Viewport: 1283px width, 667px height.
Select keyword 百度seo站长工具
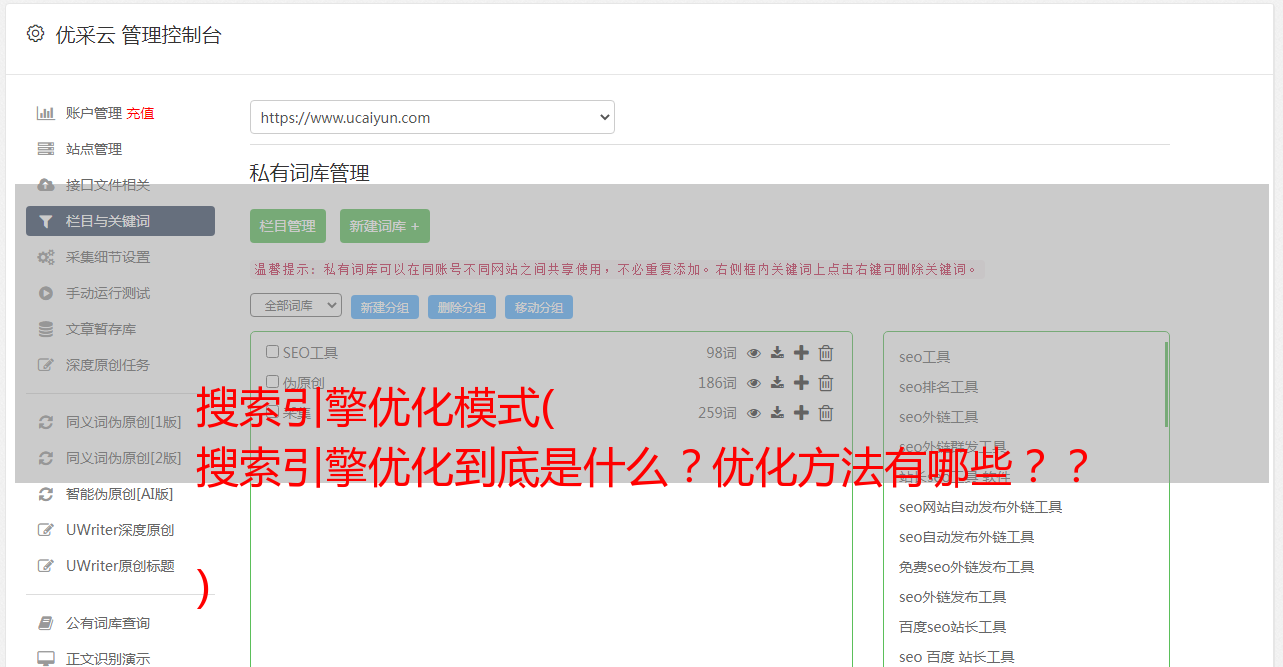[953, 627]
